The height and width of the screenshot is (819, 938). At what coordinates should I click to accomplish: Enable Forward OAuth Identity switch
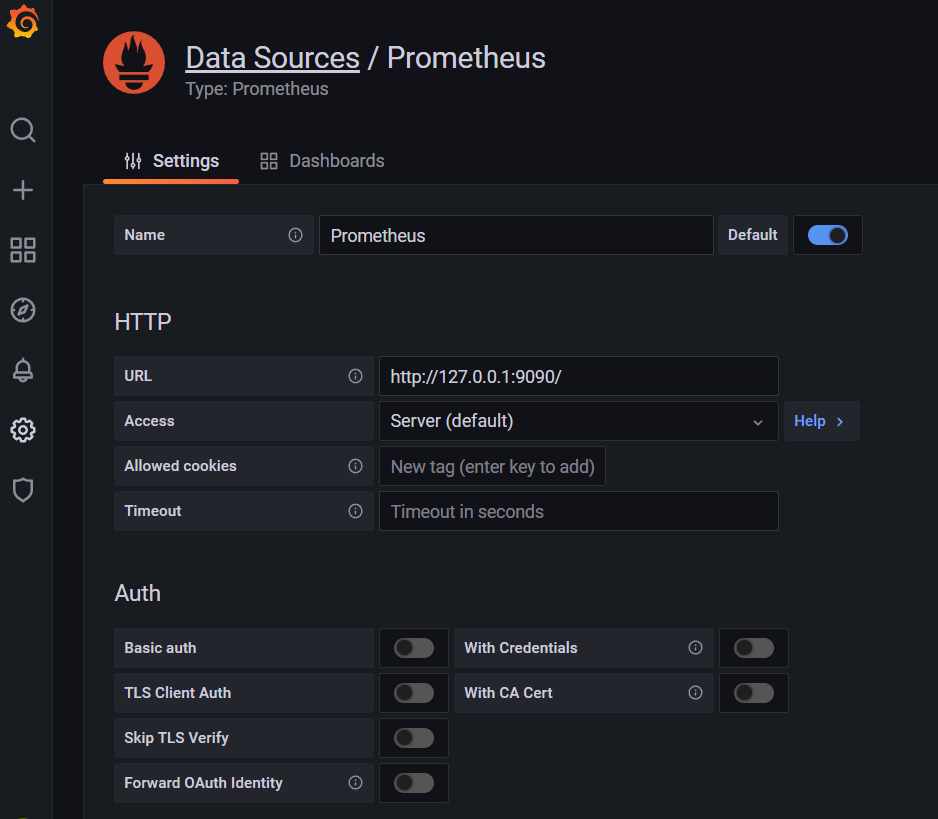(x=413, y=783)
